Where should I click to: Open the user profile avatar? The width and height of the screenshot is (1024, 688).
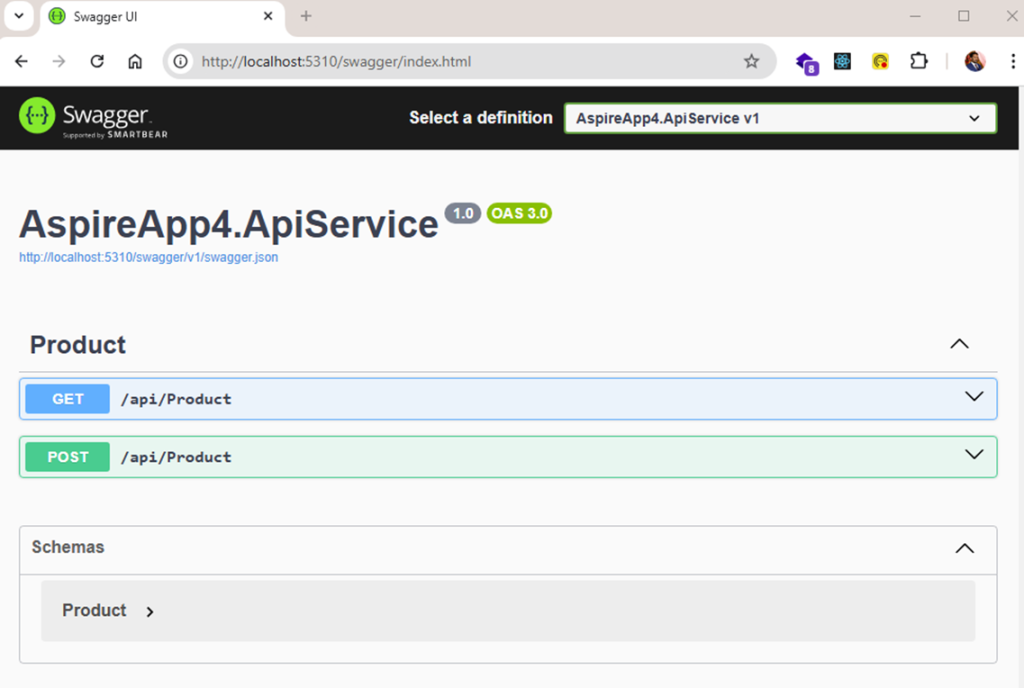tap(974, 61)
